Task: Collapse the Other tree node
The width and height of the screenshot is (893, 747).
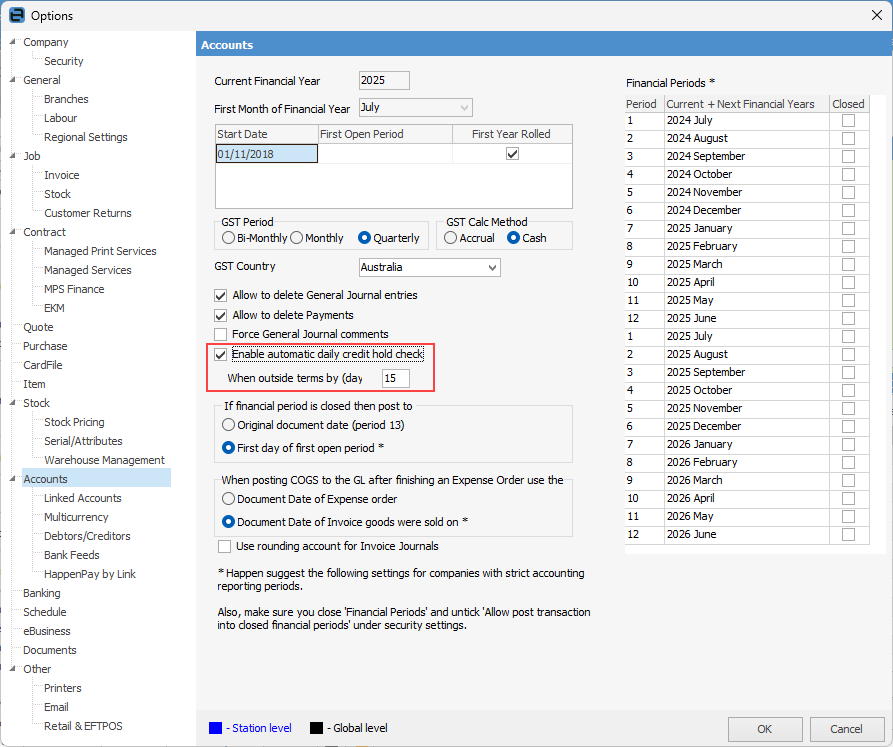Action: click(13, 668)
